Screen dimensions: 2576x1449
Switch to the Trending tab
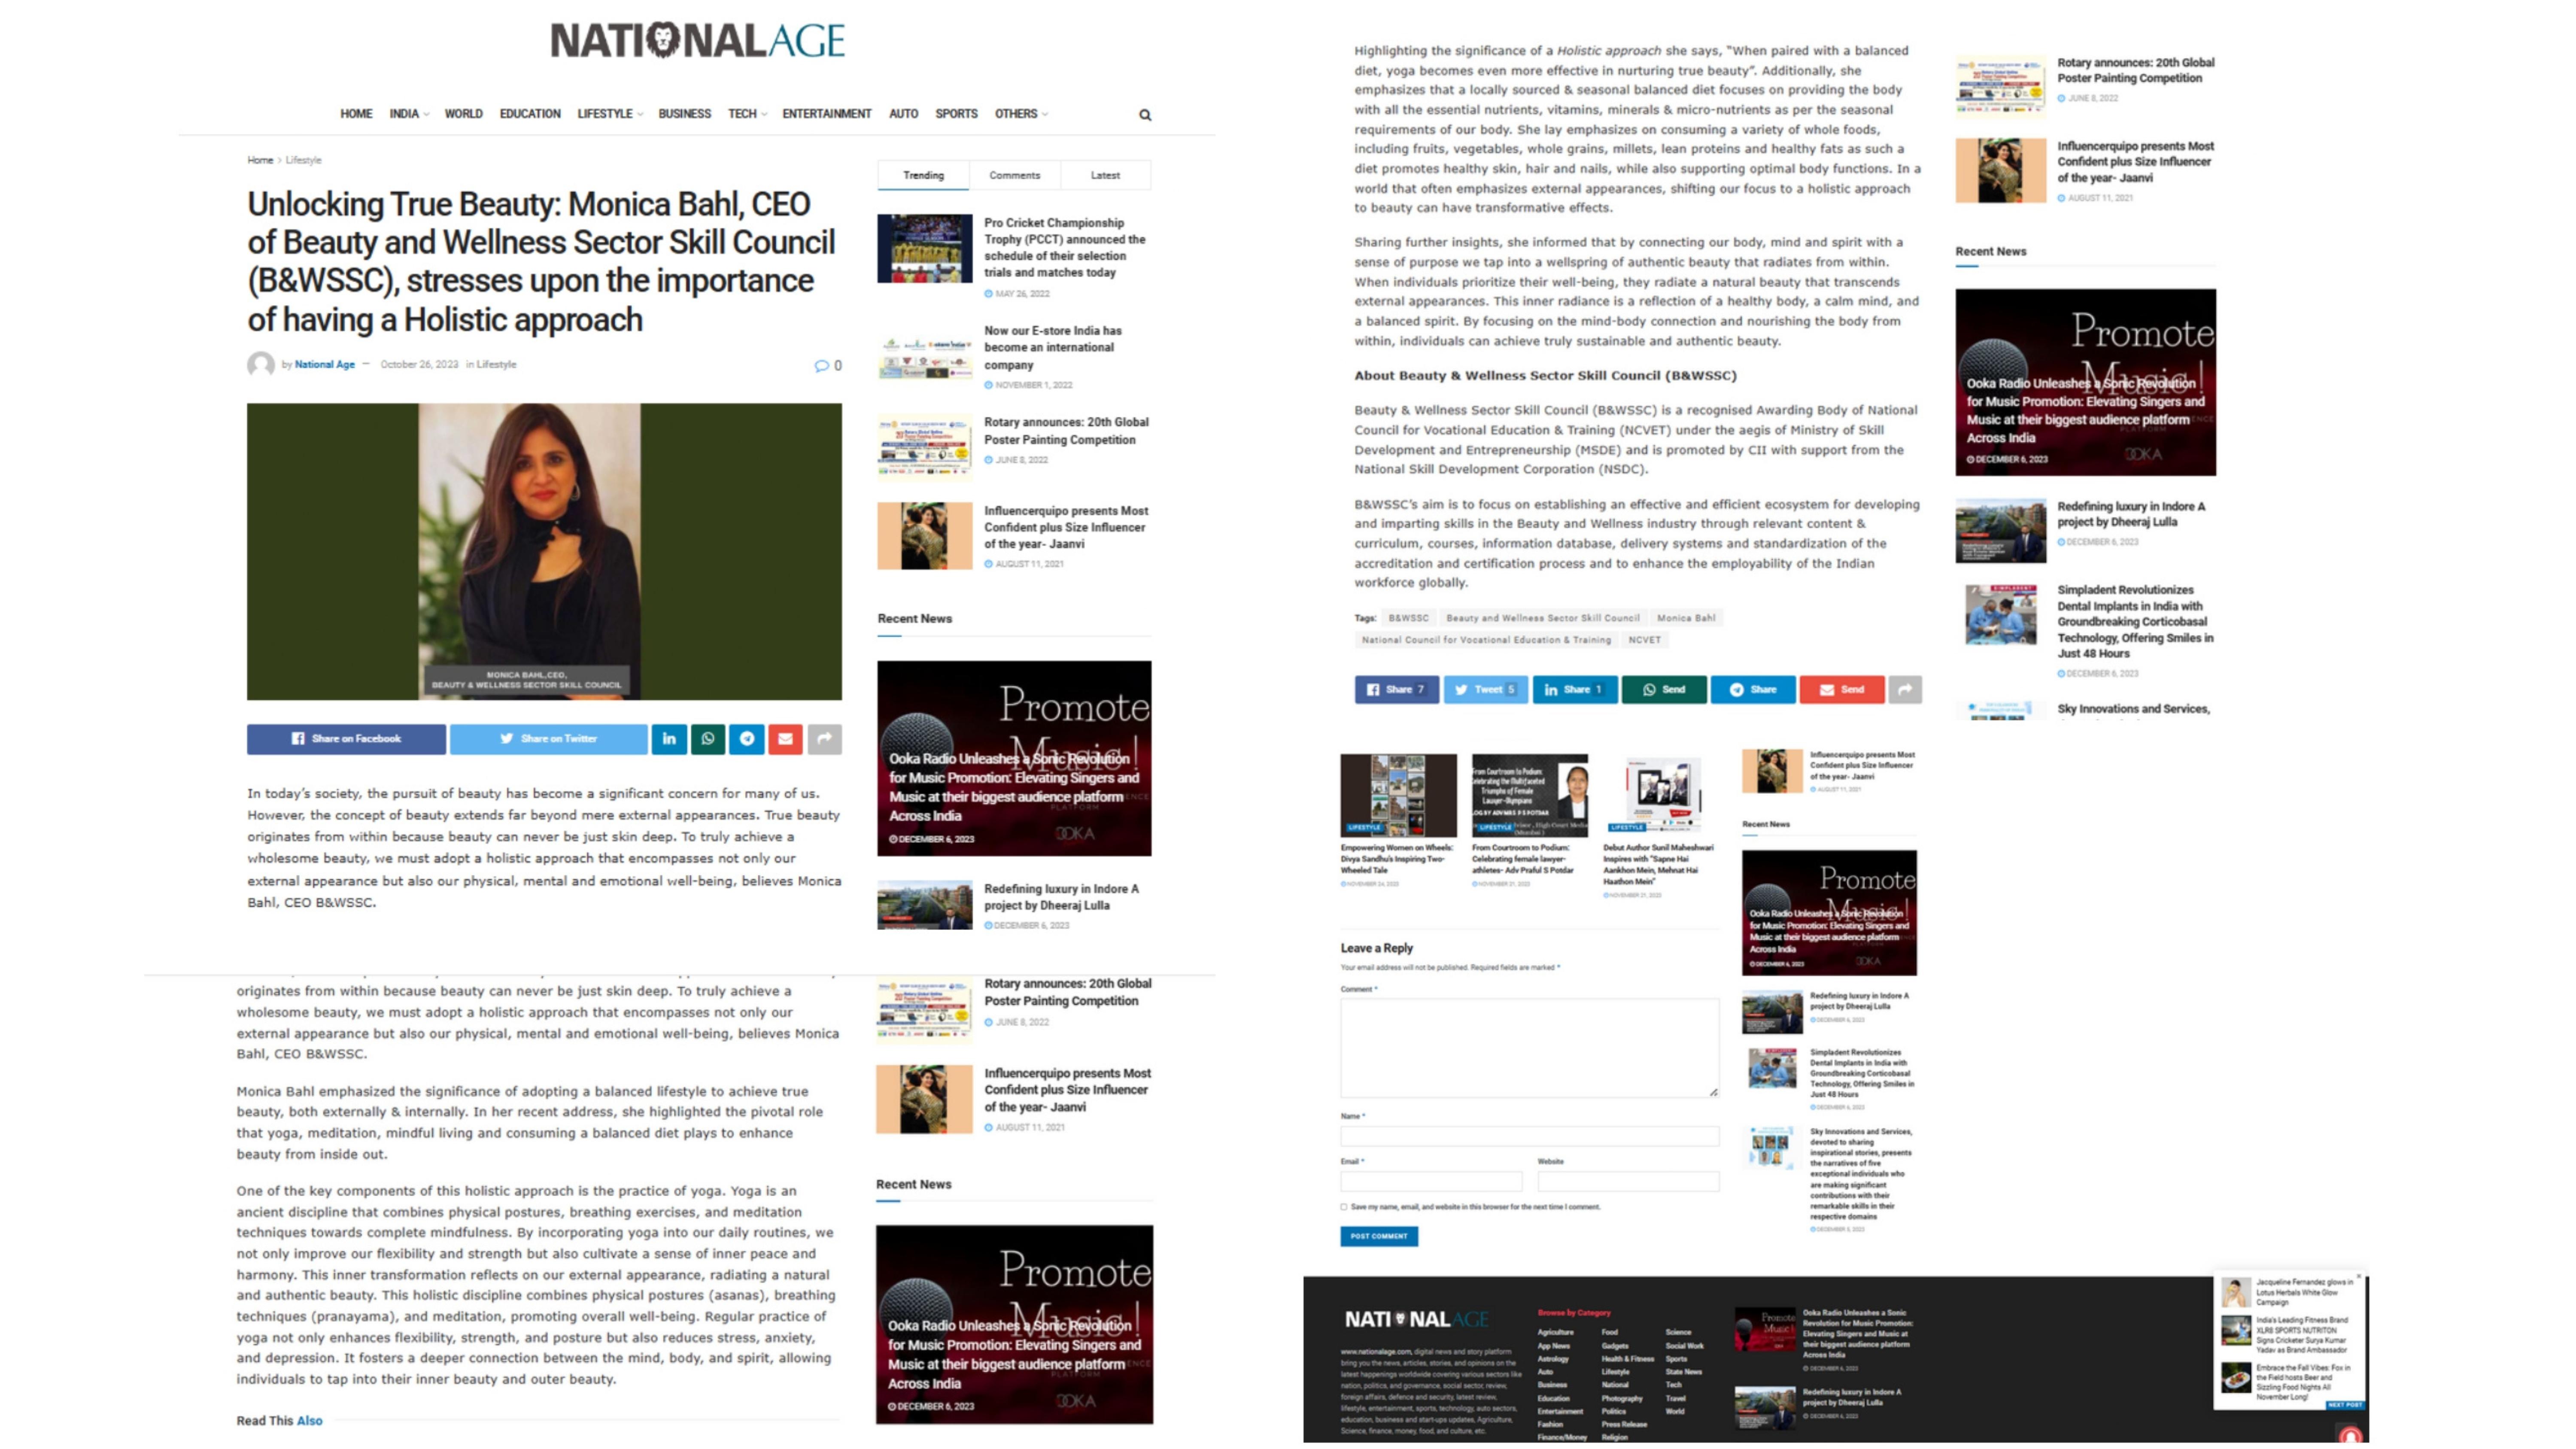(923, 176)
